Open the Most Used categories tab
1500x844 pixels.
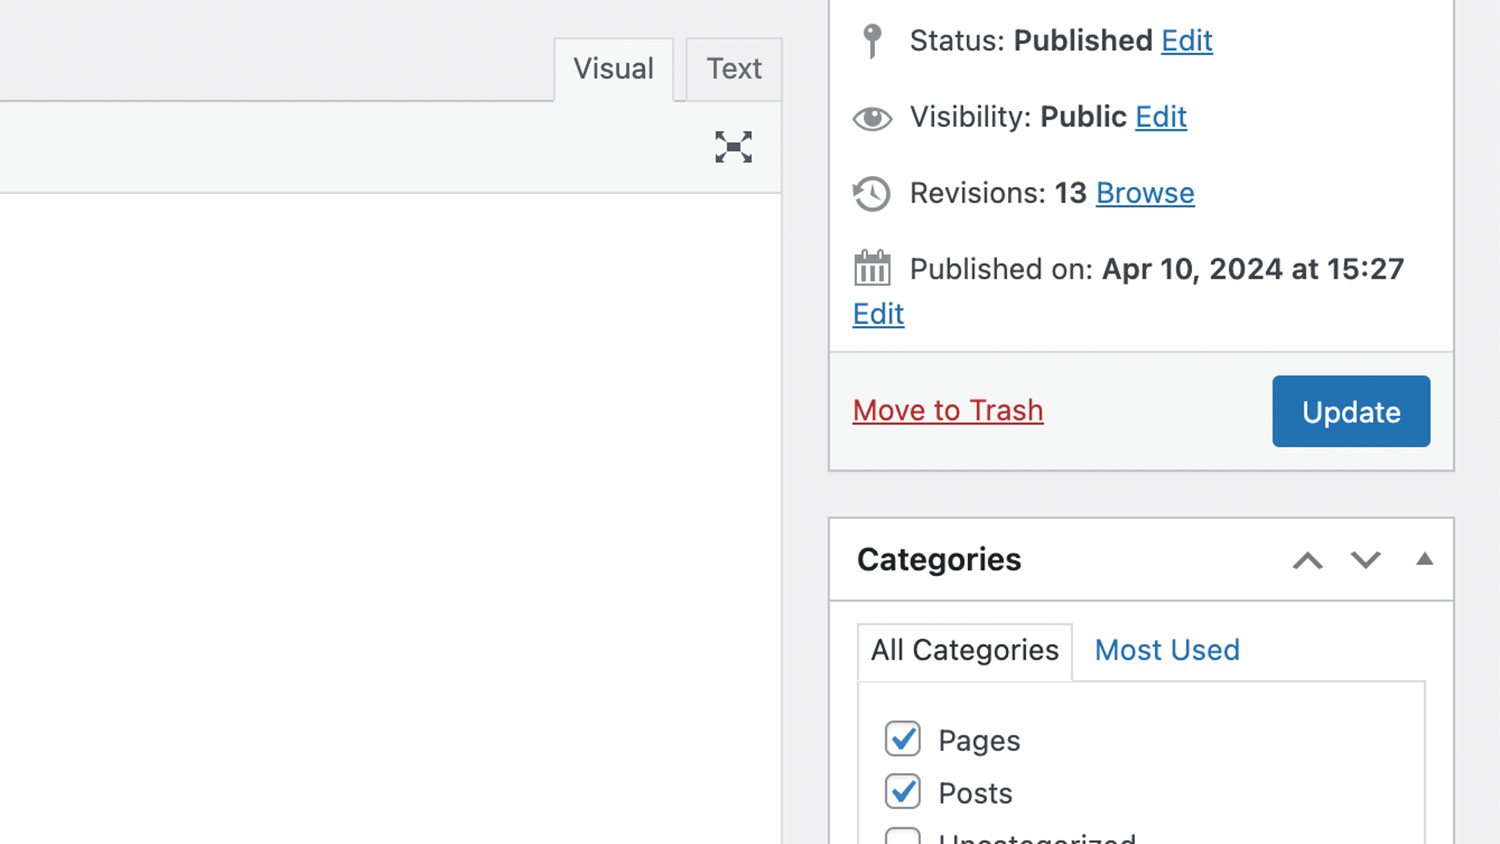1166,650
